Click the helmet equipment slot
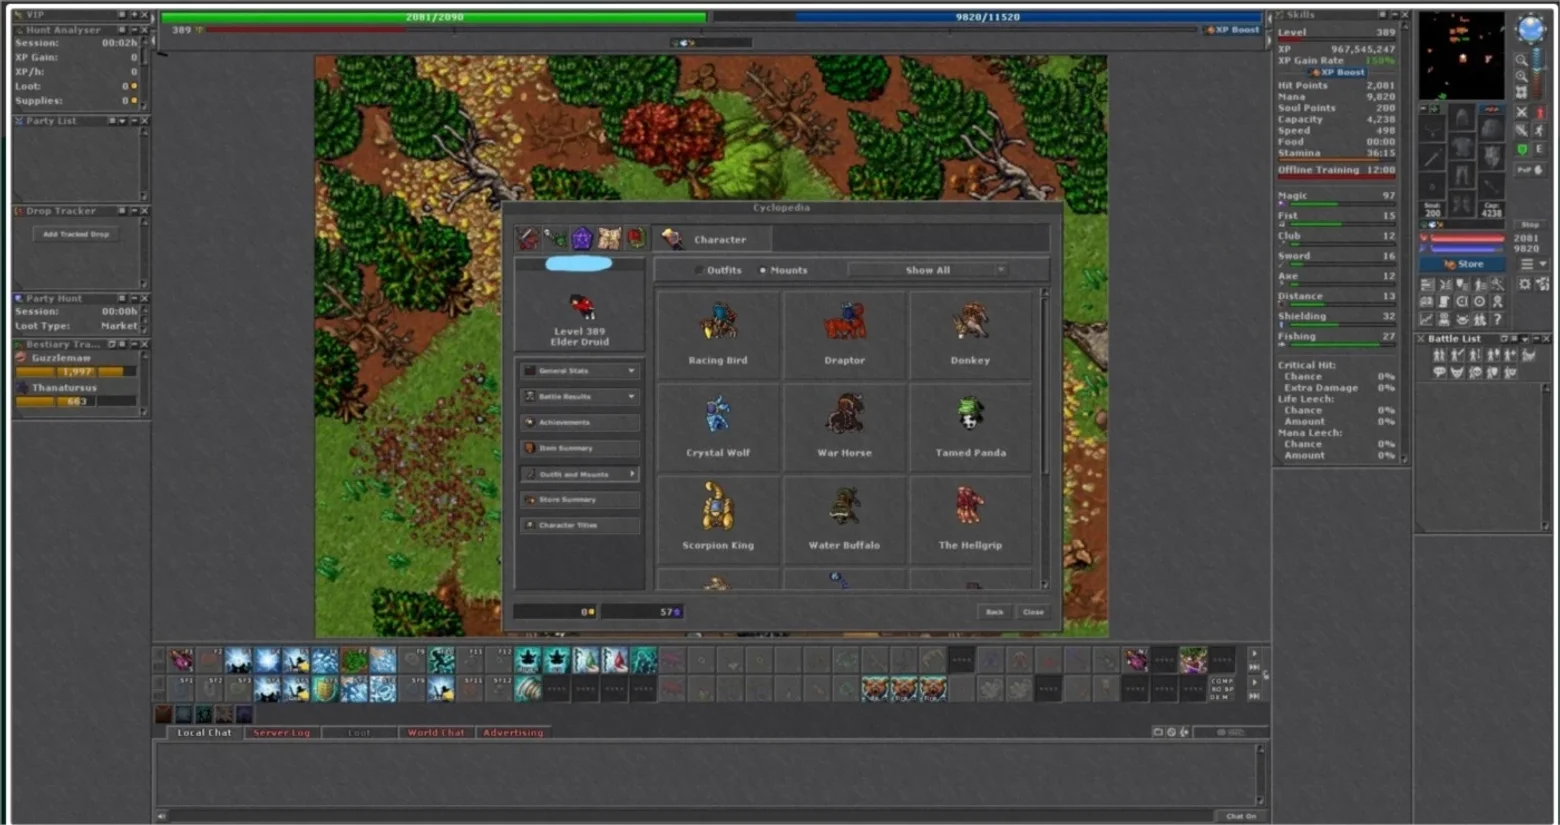 (1462, 119)
